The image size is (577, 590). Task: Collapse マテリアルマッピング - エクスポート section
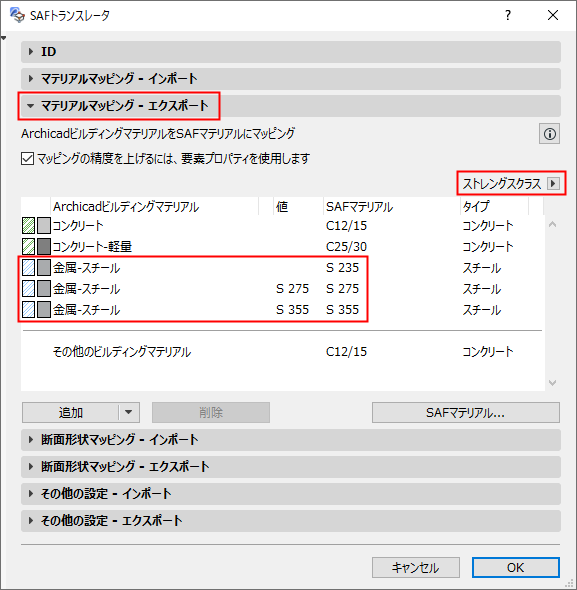tap(291, 106)
